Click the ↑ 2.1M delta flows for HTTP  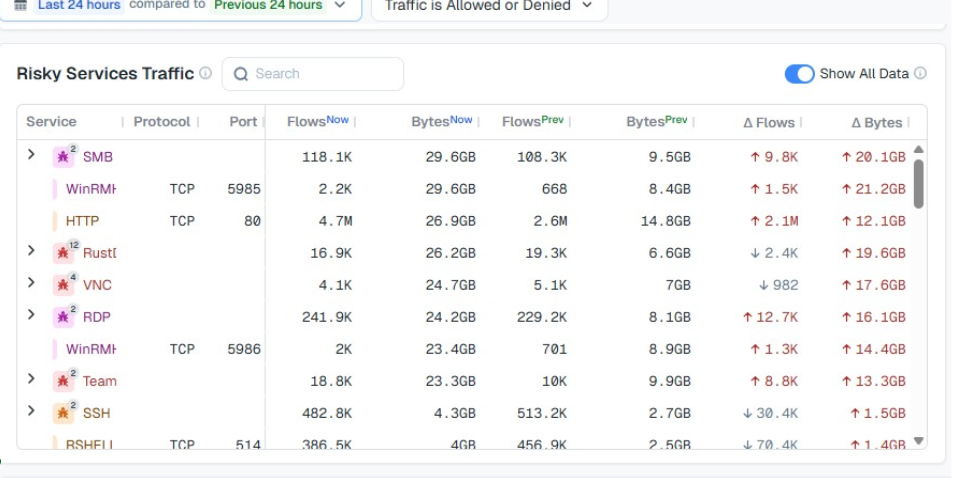774,221
